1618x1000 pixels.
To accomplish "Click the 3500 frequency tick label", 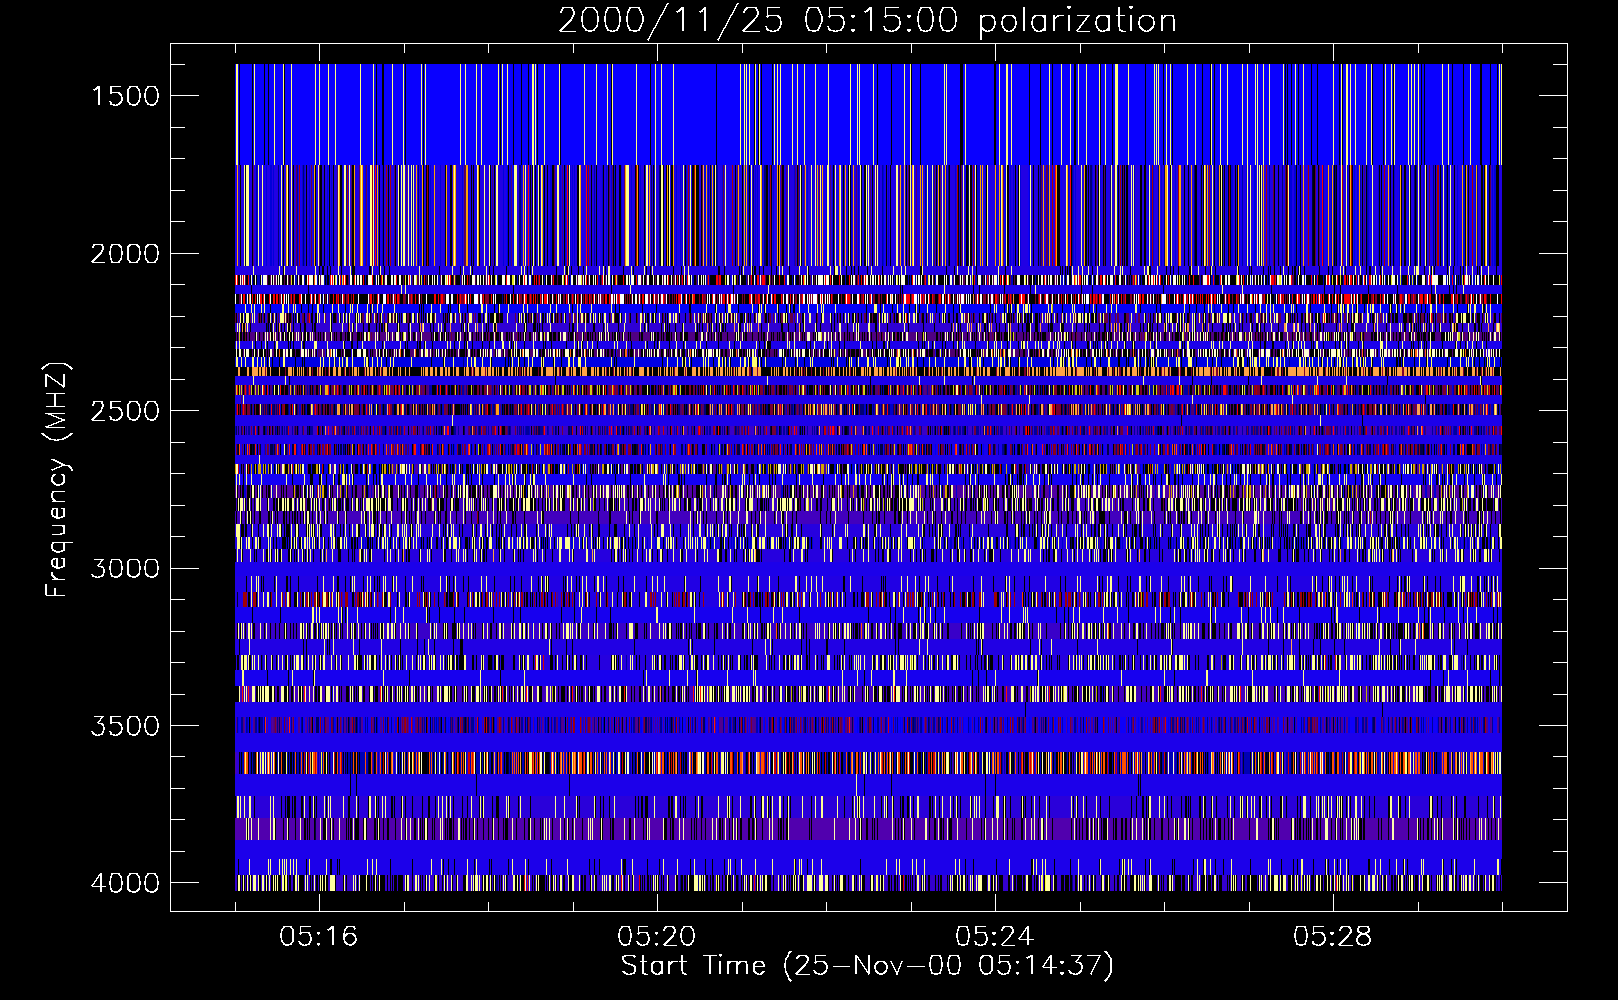I will (x=125, y=726).
